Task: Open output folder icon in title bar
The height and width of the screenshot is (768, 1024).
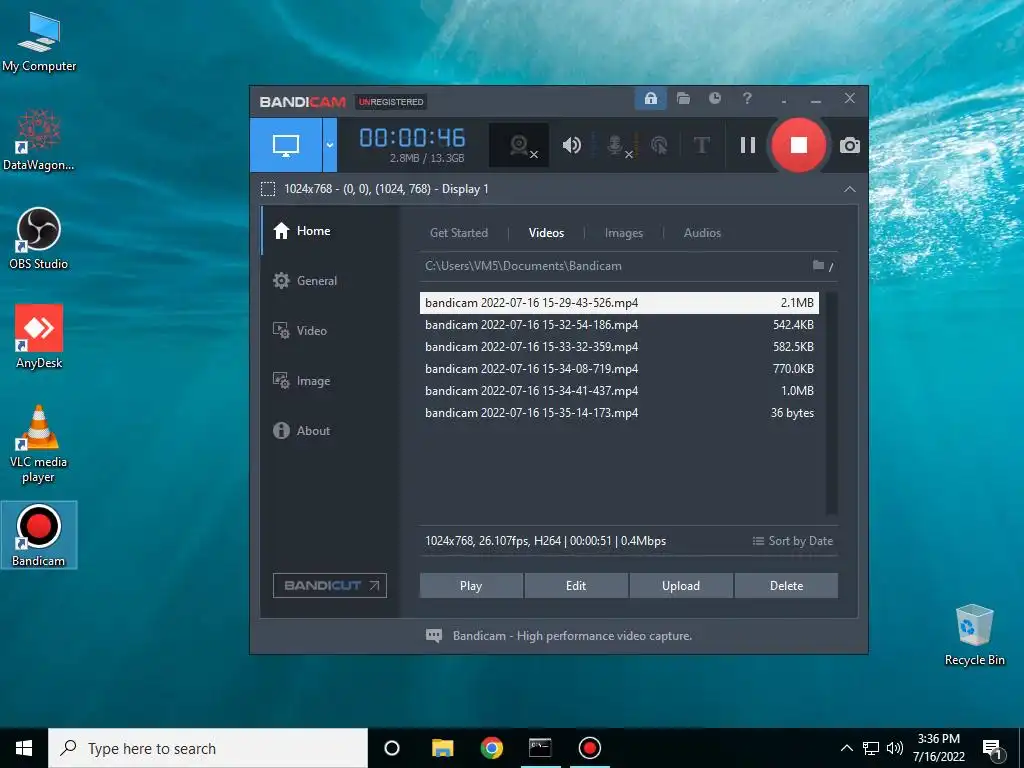Action: [x=683, y=99]
